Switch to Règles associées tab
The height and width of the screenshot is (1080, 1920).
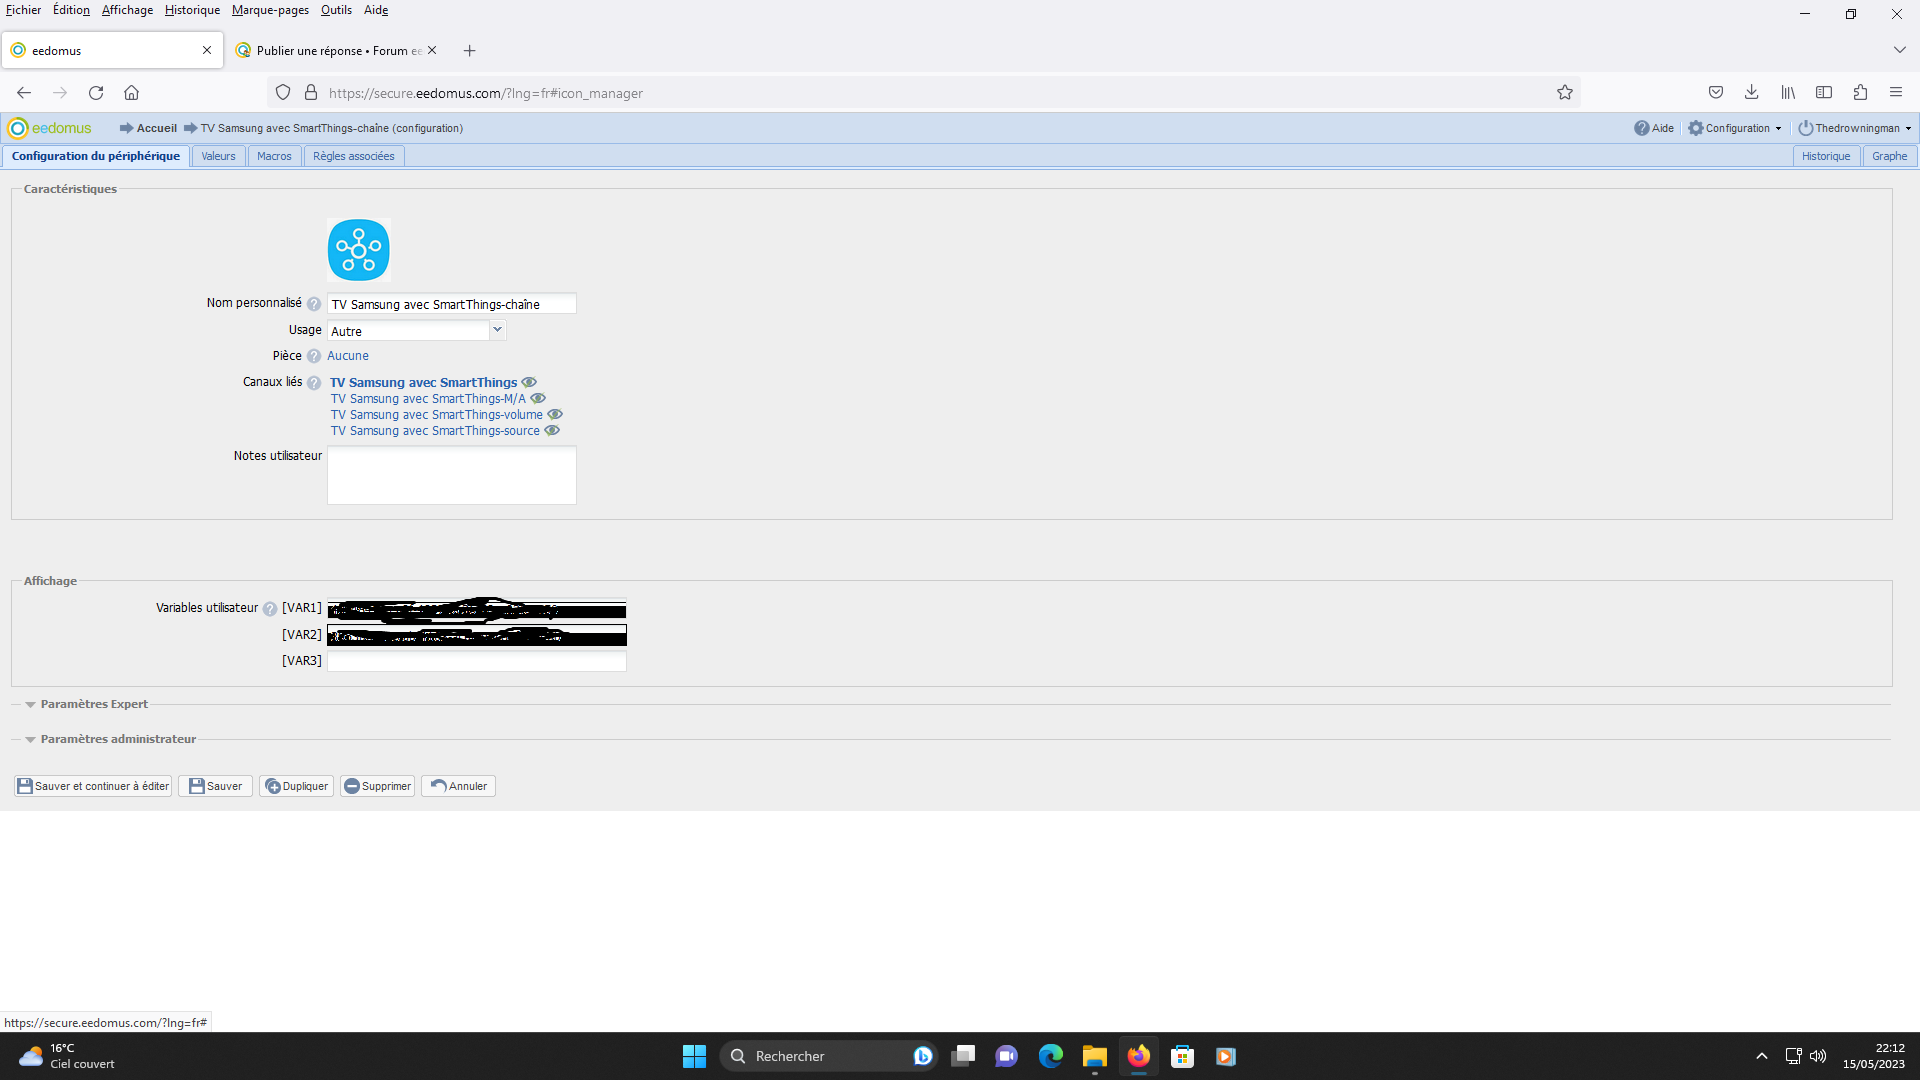click(x=354, y=156)
